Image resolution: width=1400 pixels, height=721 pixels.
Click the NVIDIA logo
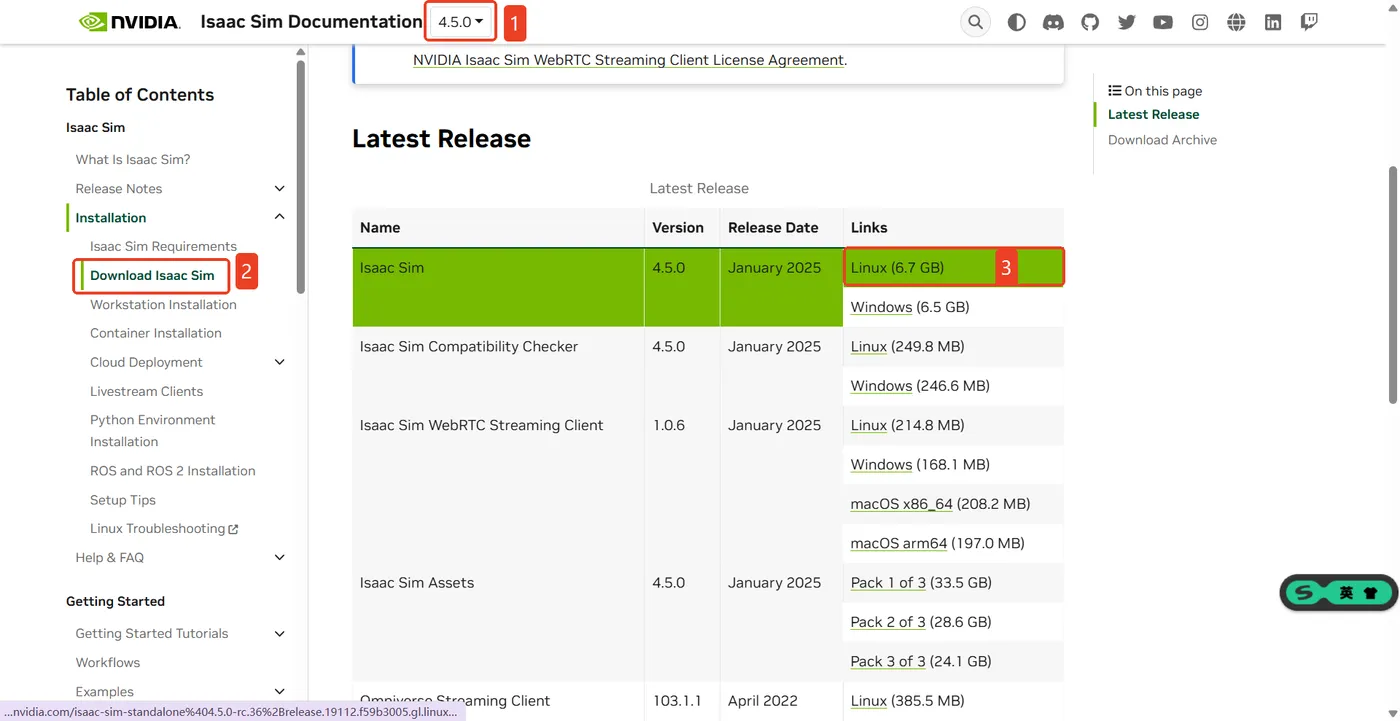[x=130, y=22]
